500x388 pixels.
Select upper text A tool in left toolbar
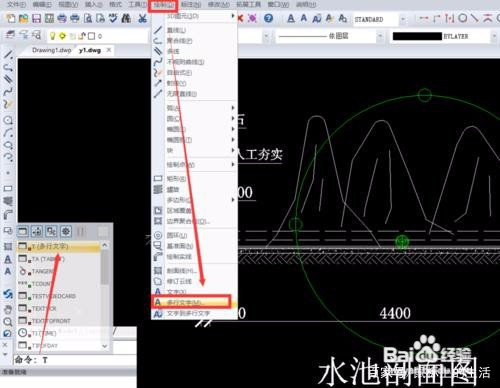tap(8, 259)
